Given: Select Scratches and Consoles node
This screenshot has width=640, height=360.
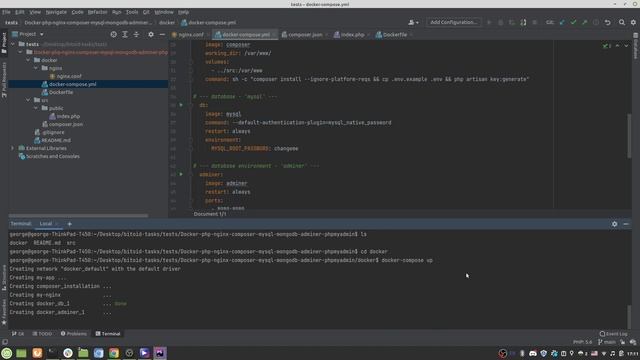Looking at the screenshot, I should [x=49, y=156].
